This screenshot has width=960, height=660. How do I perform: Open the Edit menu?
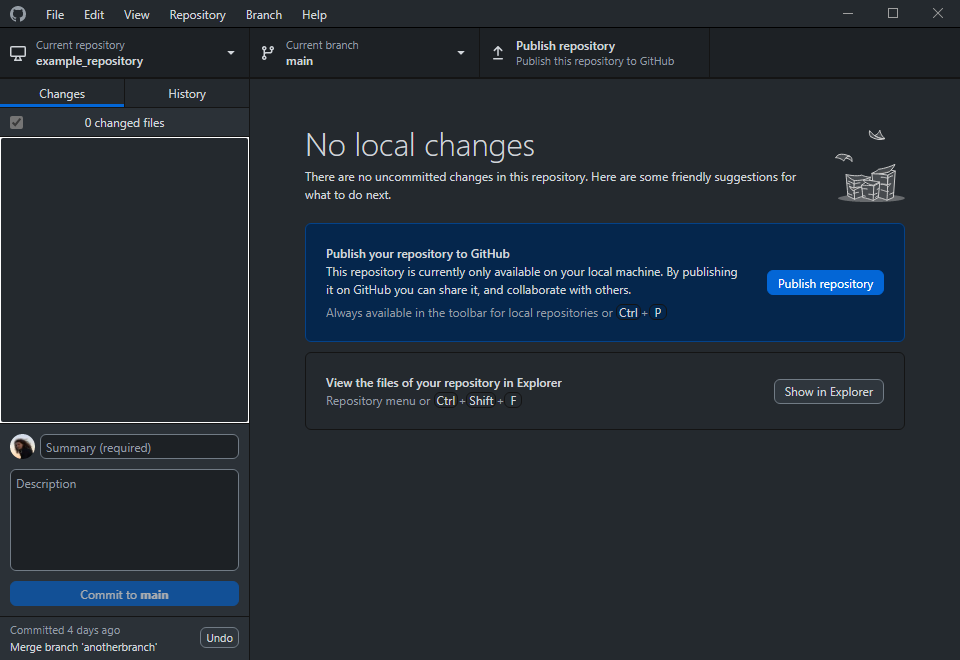click(94, 14)
